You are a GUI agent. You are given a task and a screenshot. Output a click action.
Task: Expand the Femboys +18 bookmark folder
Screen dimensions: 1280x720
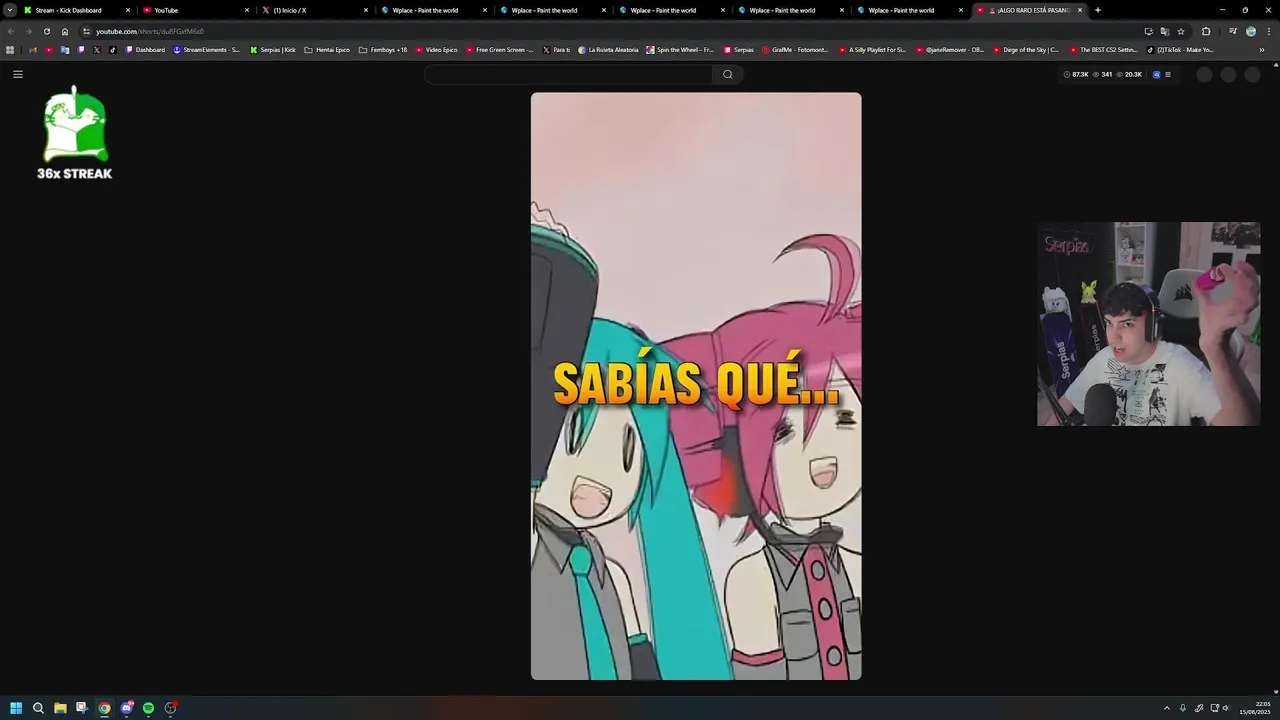[383, 49]
